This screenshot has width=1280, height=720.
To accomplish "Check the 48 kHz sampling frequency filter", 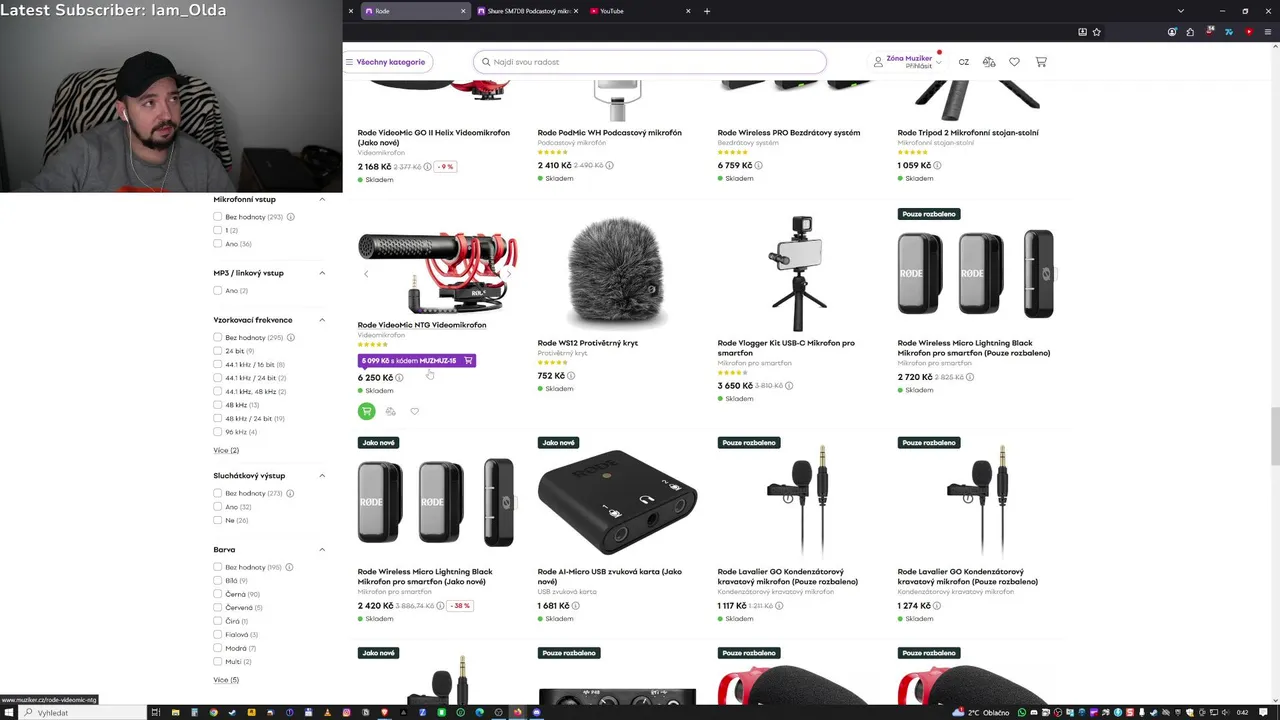I will [217, 405].
